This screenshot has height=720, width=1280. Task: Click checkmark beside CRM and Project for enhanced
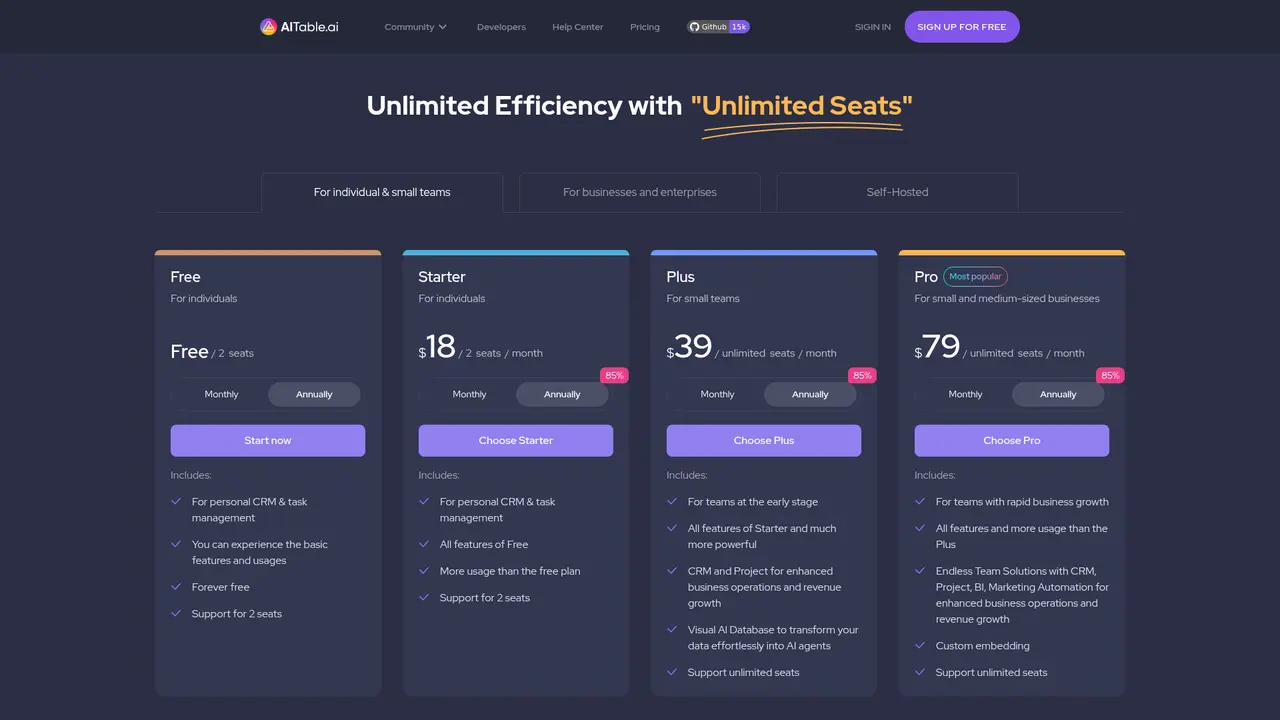(672, 571)
